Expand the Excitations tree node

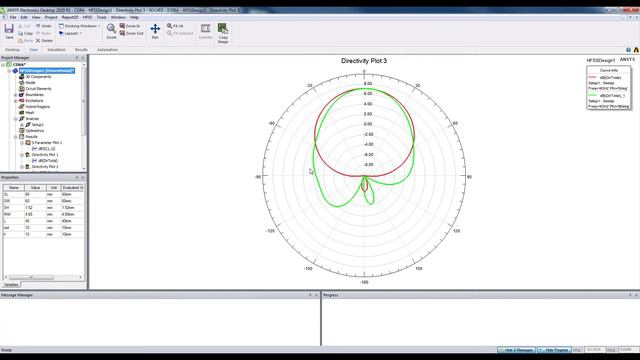pos(16,100)
